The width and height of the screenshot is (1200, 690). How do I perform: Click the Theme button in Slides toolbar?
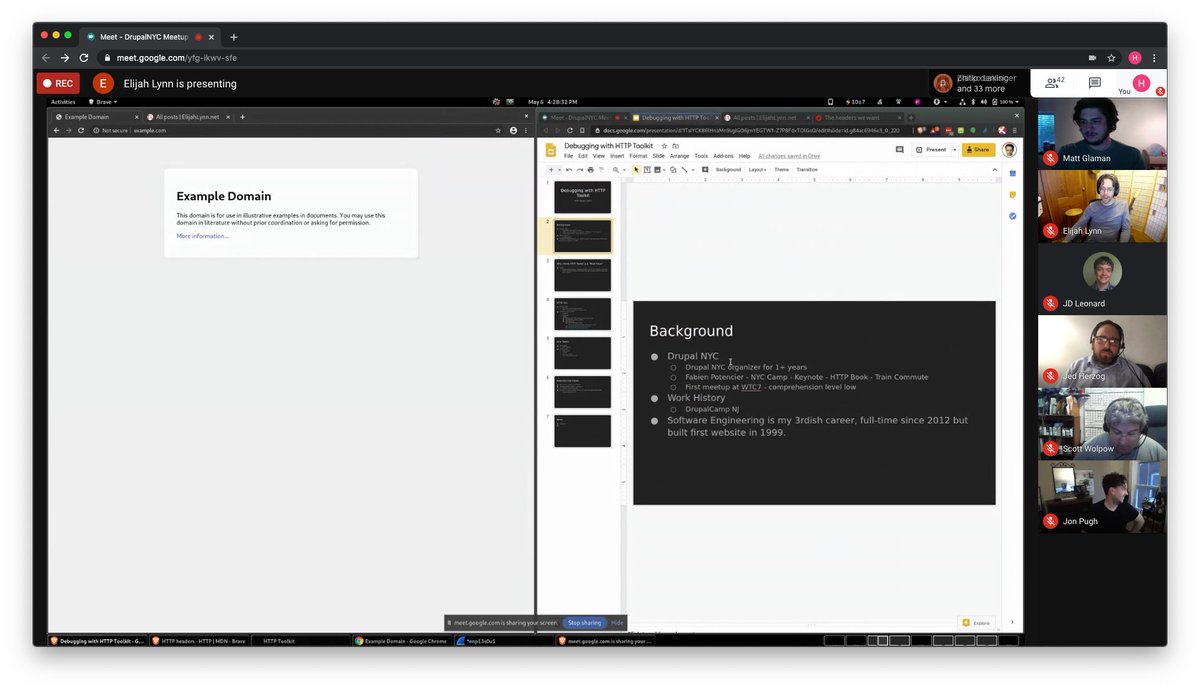781,170
